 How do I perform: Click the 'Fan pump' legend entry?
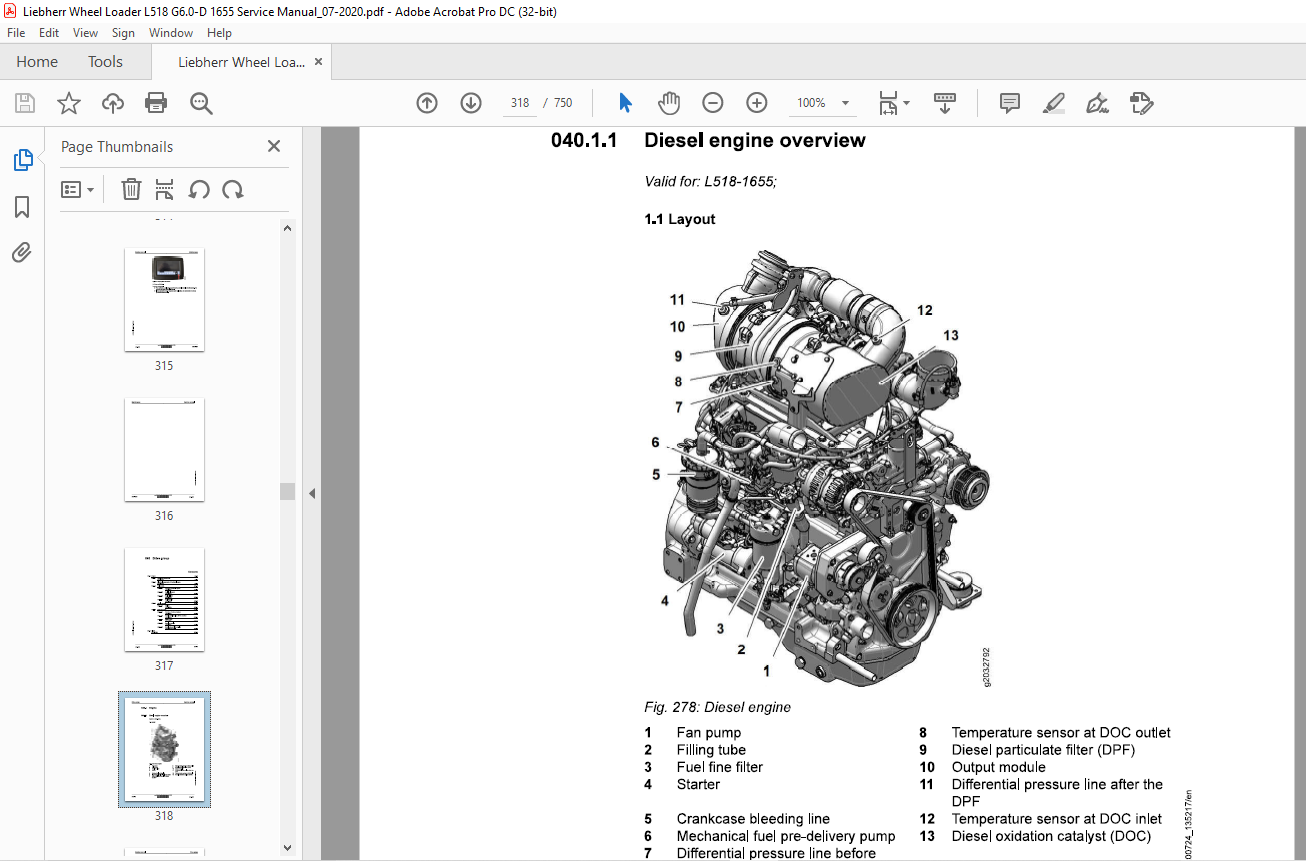pos(709,733)
